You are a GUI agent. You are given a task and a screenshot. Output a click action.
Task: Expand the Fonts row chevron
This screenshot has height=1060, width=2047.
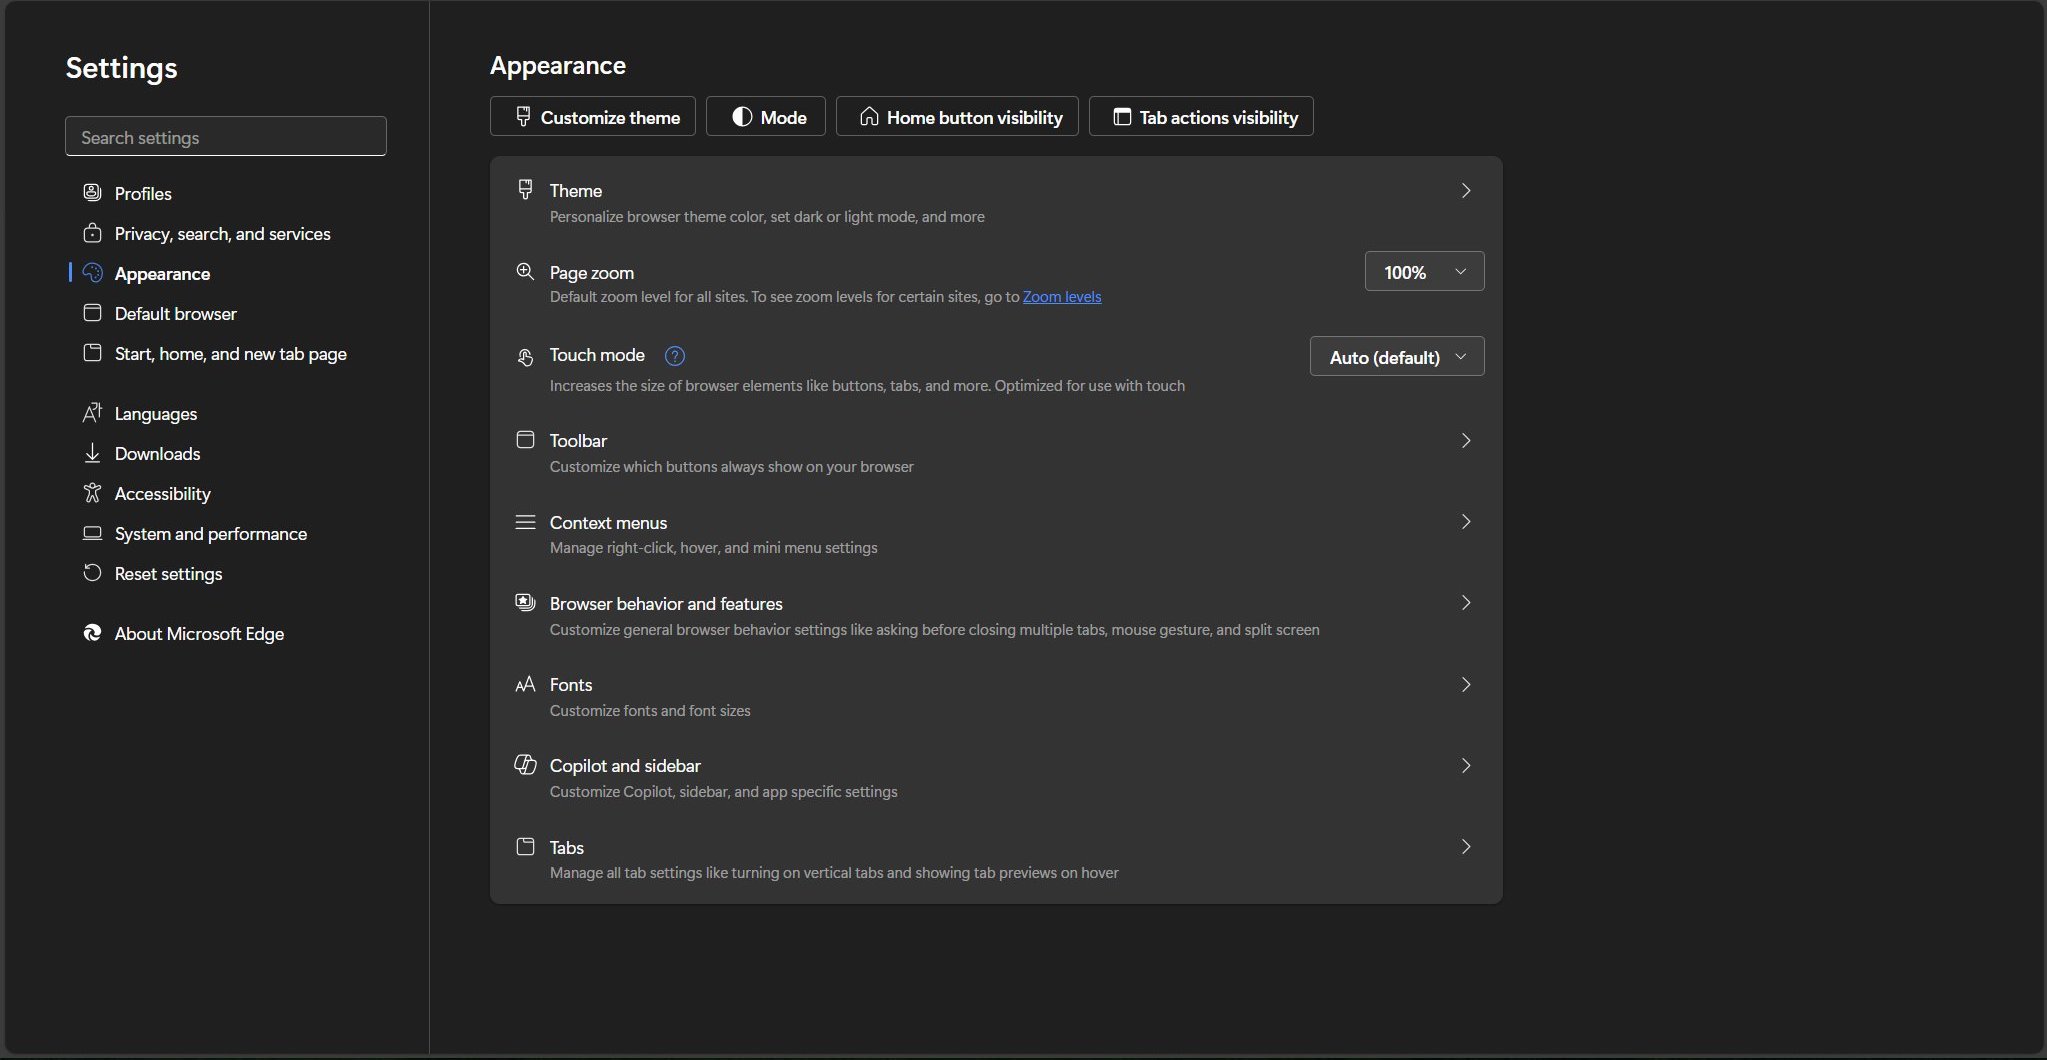coord(1466,684)
